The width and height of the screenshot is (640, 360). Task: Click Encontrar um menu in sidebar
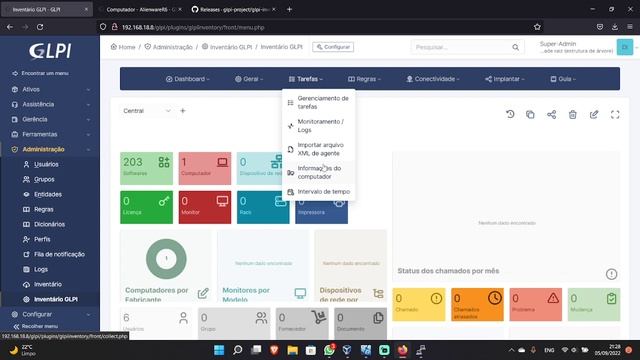(41, 73)
